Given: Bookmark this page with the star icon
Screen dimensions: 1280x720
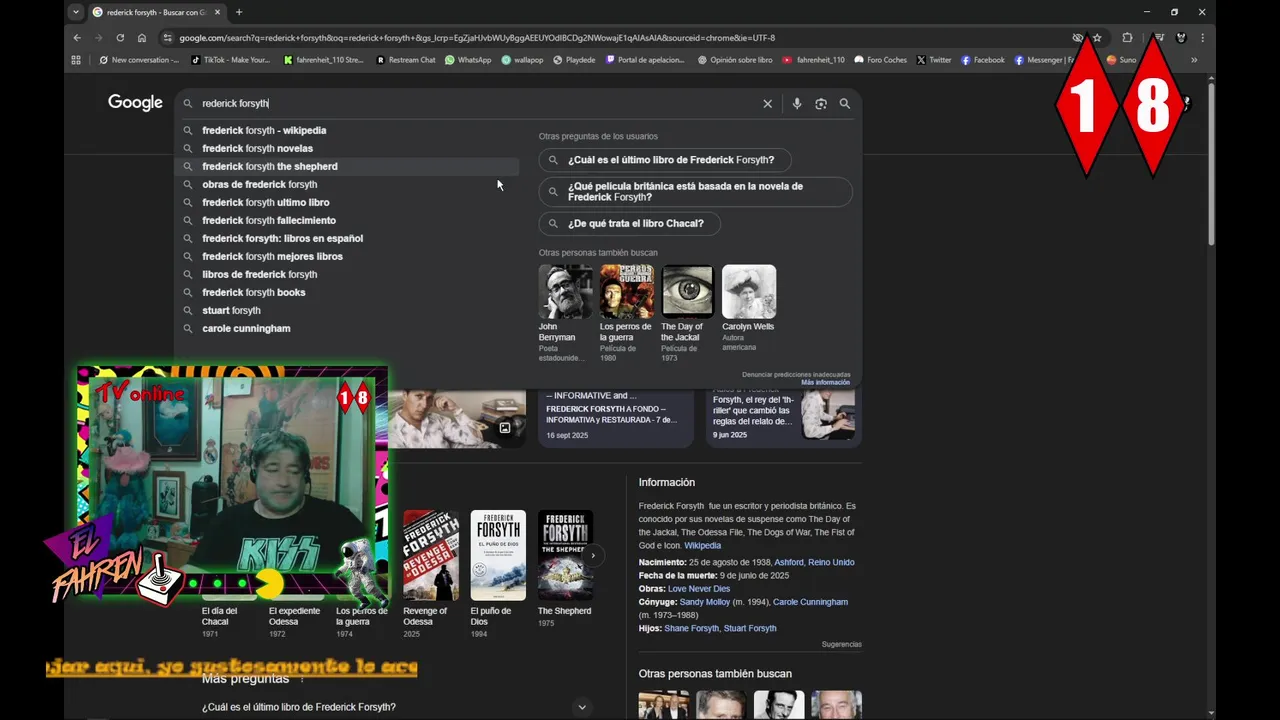Looking at the screenshot, I should click(1097, 38).
